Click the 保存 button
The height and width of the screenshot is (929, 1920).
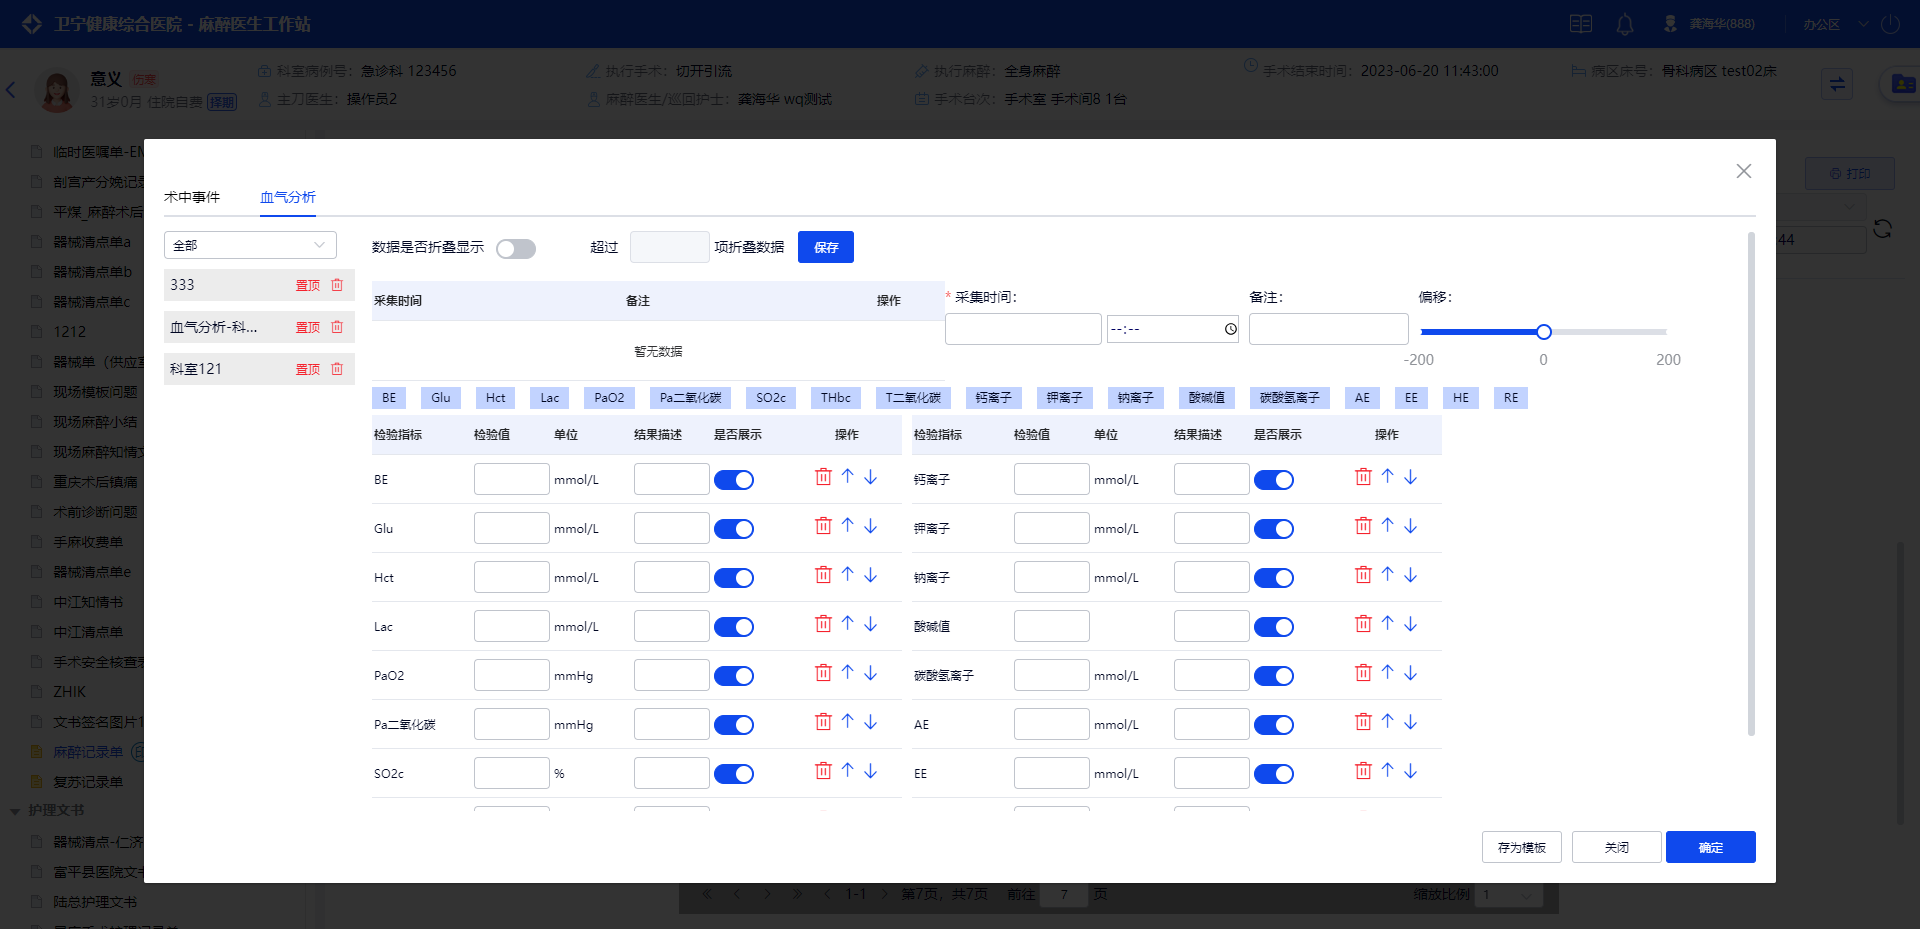click(x=826, y=247)
